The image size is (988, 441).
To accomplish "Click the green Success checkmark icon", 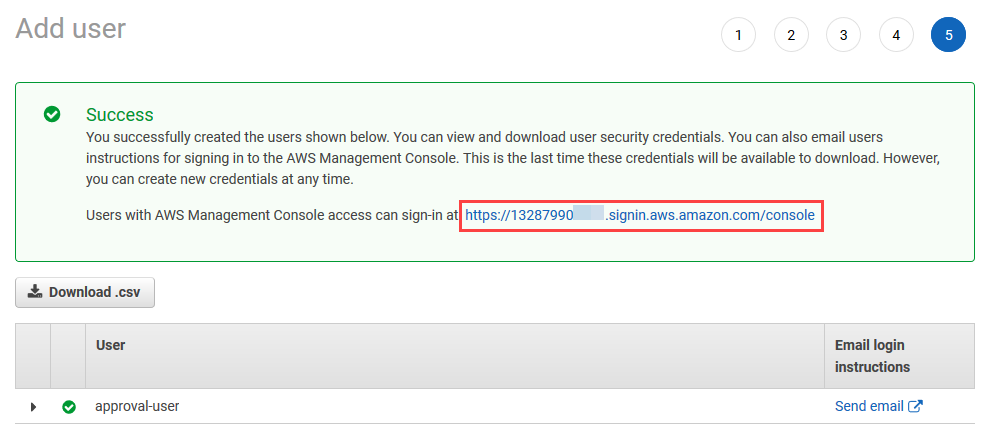I will click(52, 114).
